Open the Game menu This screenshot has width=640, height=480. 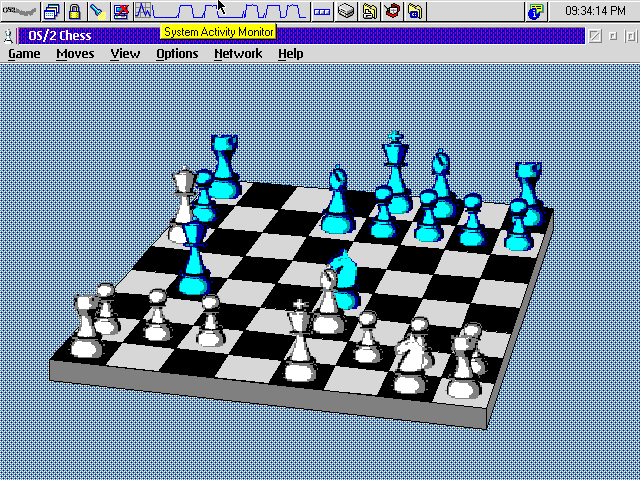(24, 54)
